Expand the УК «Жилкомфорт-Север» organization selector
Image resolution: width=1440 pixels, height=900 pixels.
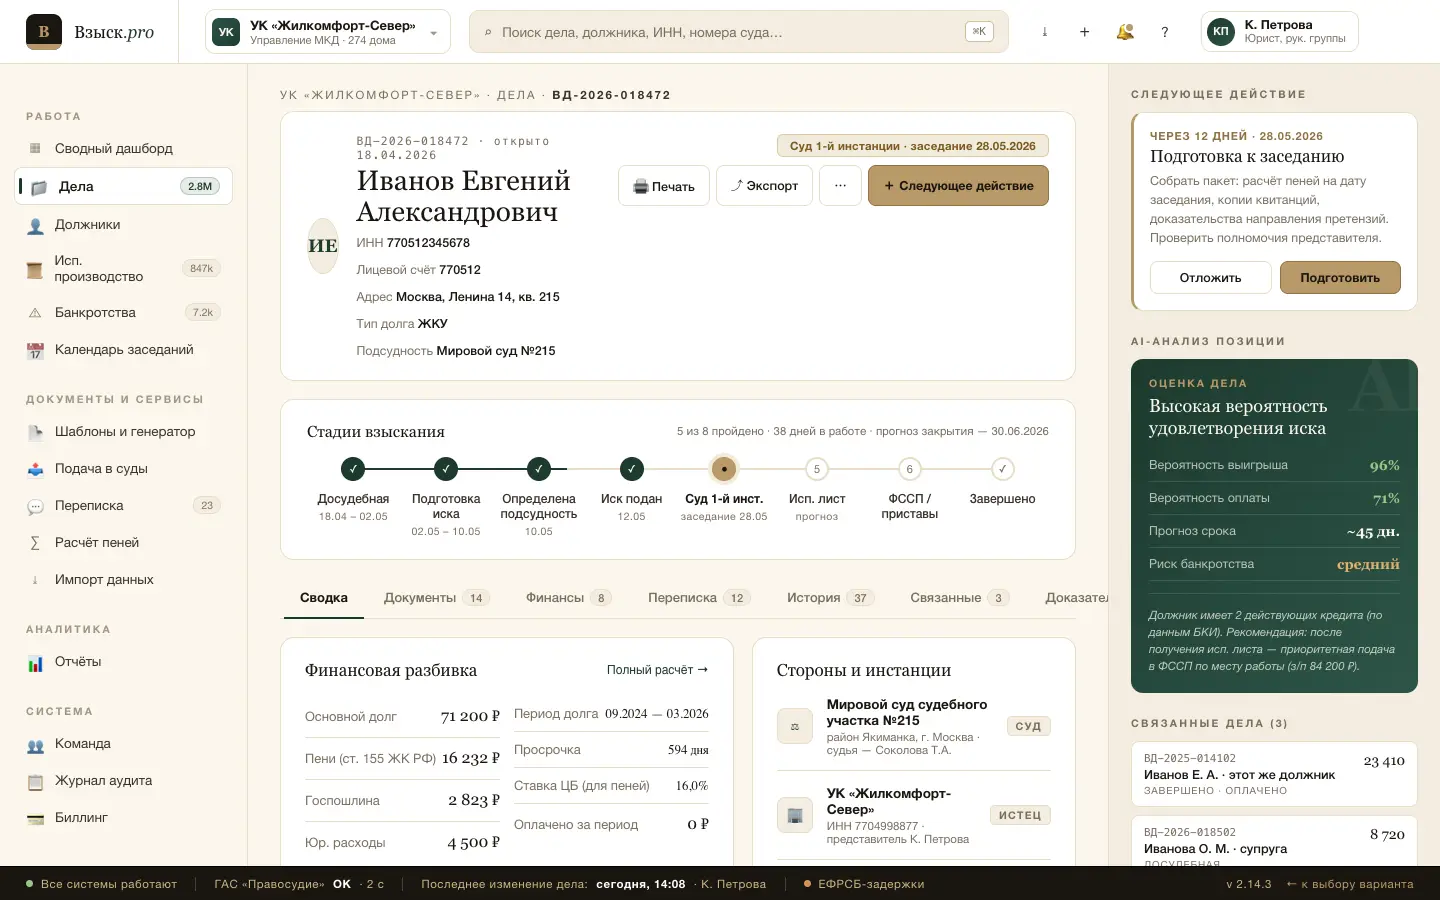328,32
